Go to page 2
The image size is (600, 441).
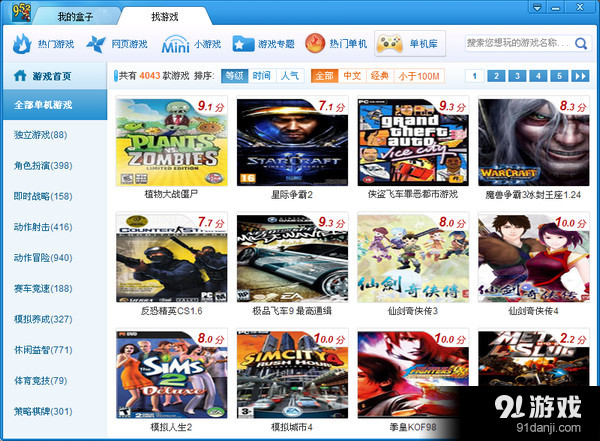pyautogui.click(x=496, y=76)
